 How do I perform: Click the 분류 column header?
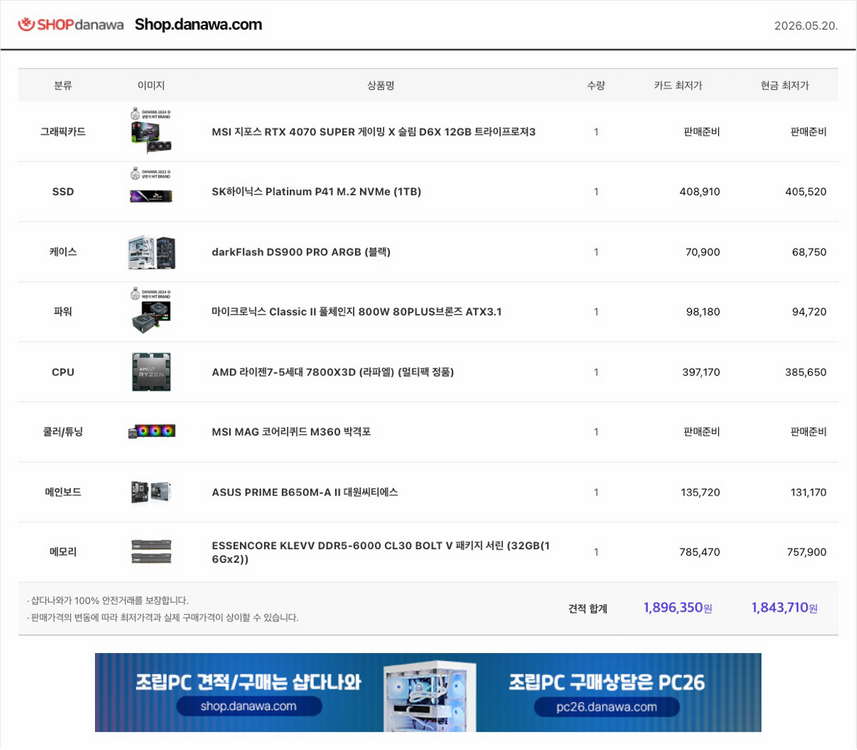click(63, 85)
